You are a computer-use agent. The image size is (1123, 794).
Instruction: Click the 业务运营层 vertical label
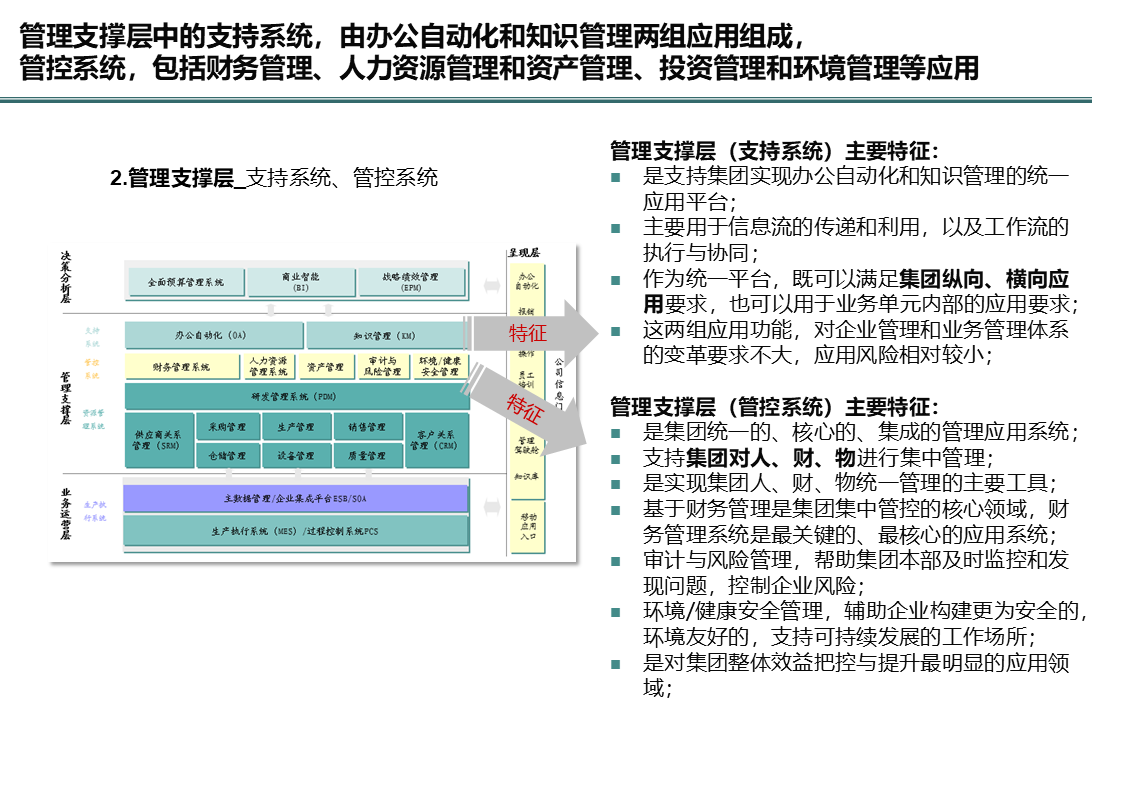[66, 514]
